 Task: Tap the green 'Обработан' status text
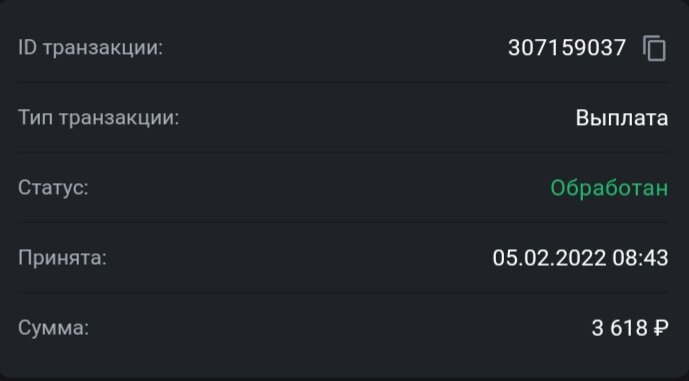[x=609, y=188]
